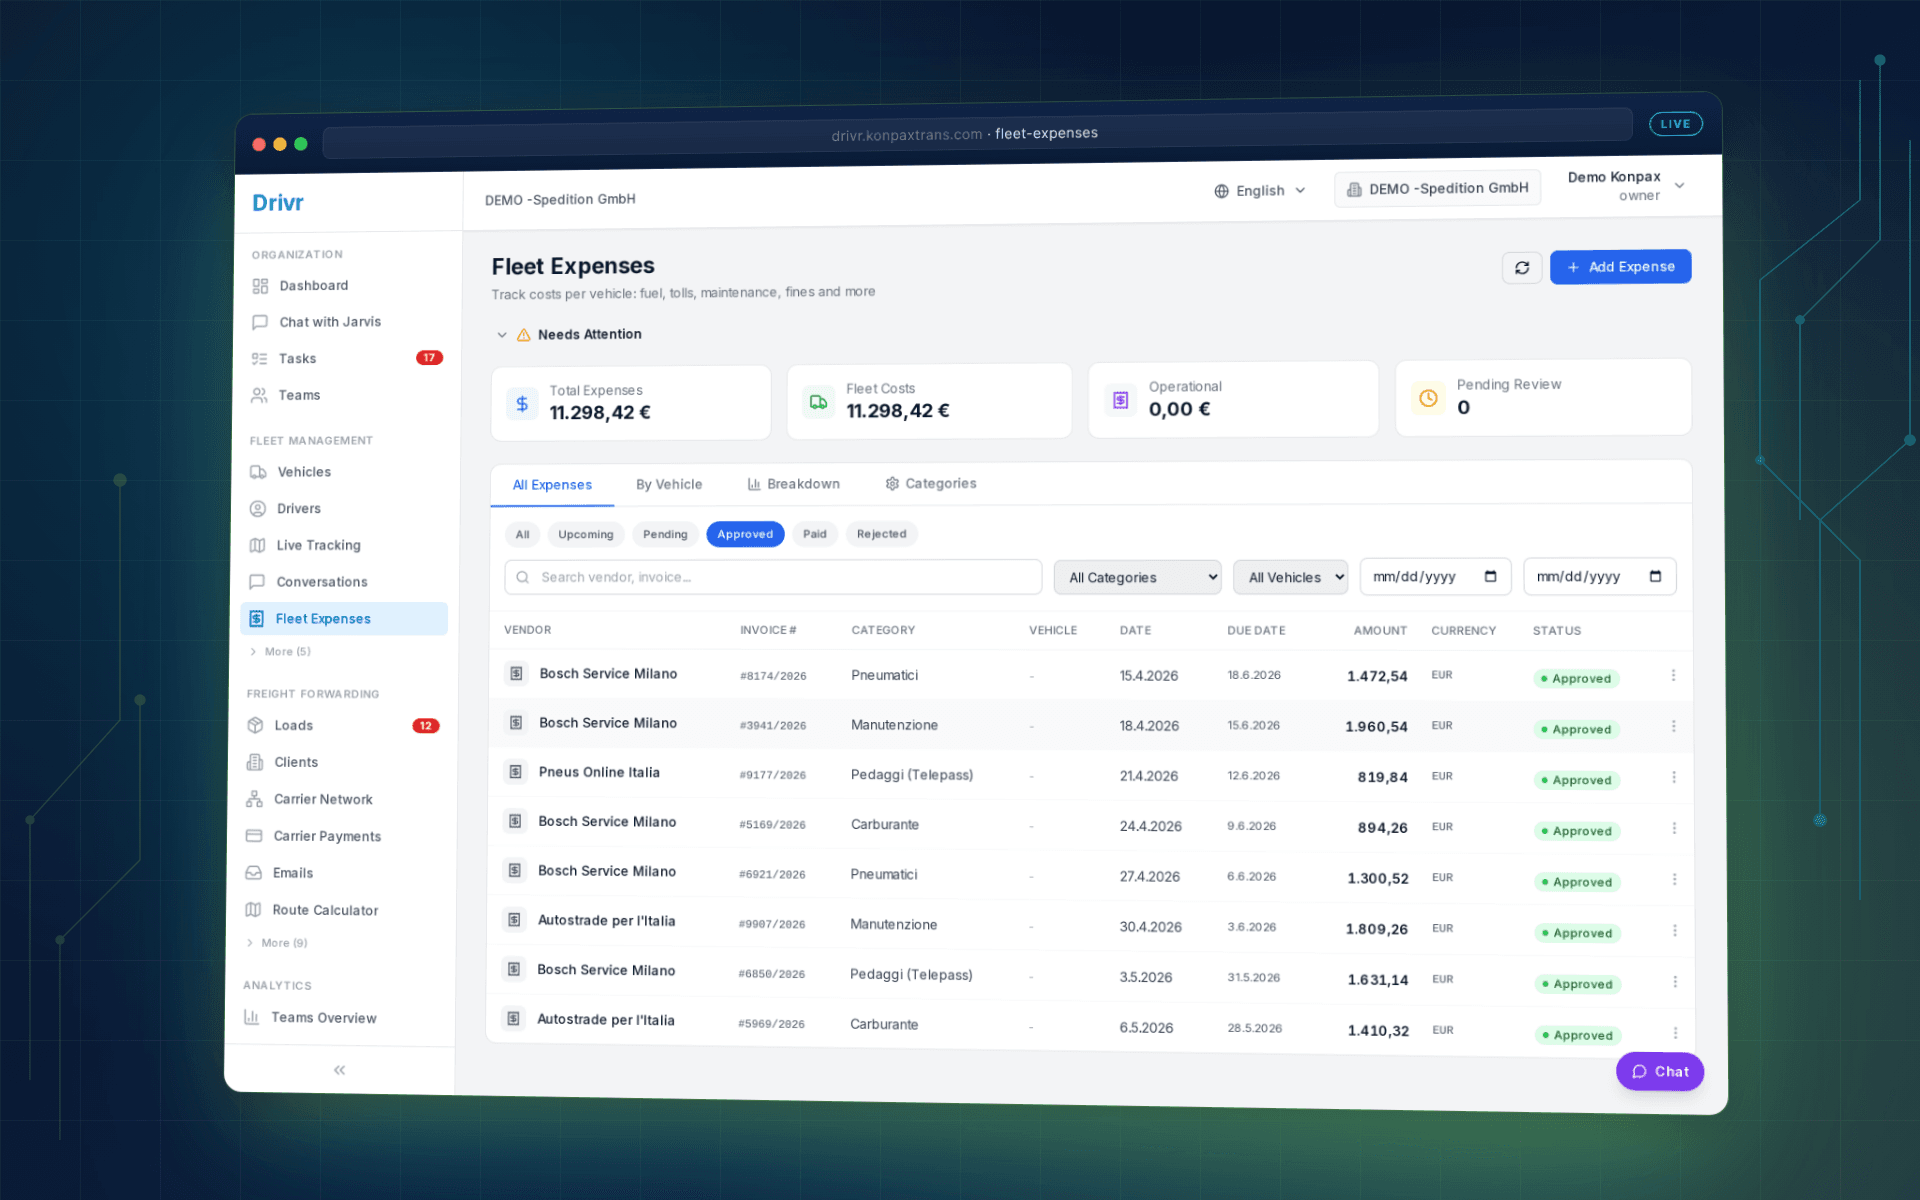Screen dimensions: 1920x1200
Task: Click amount 1.472,54 in the table
Action: tap(1377, 677)
